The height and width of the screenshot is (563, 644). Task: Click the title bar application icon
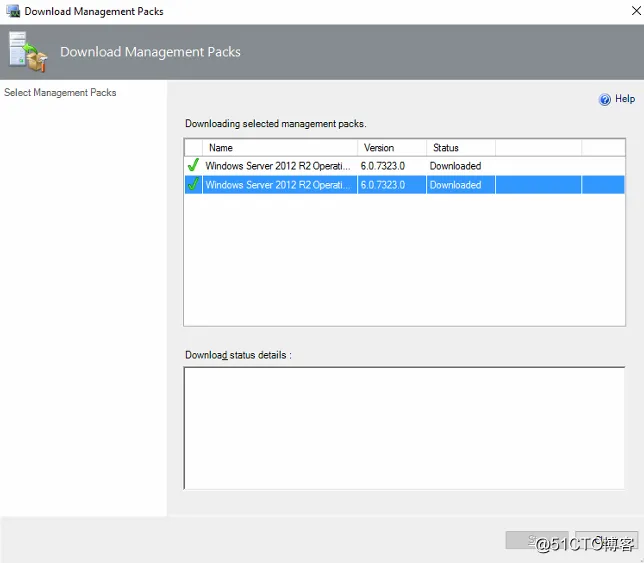click(13, 11)
